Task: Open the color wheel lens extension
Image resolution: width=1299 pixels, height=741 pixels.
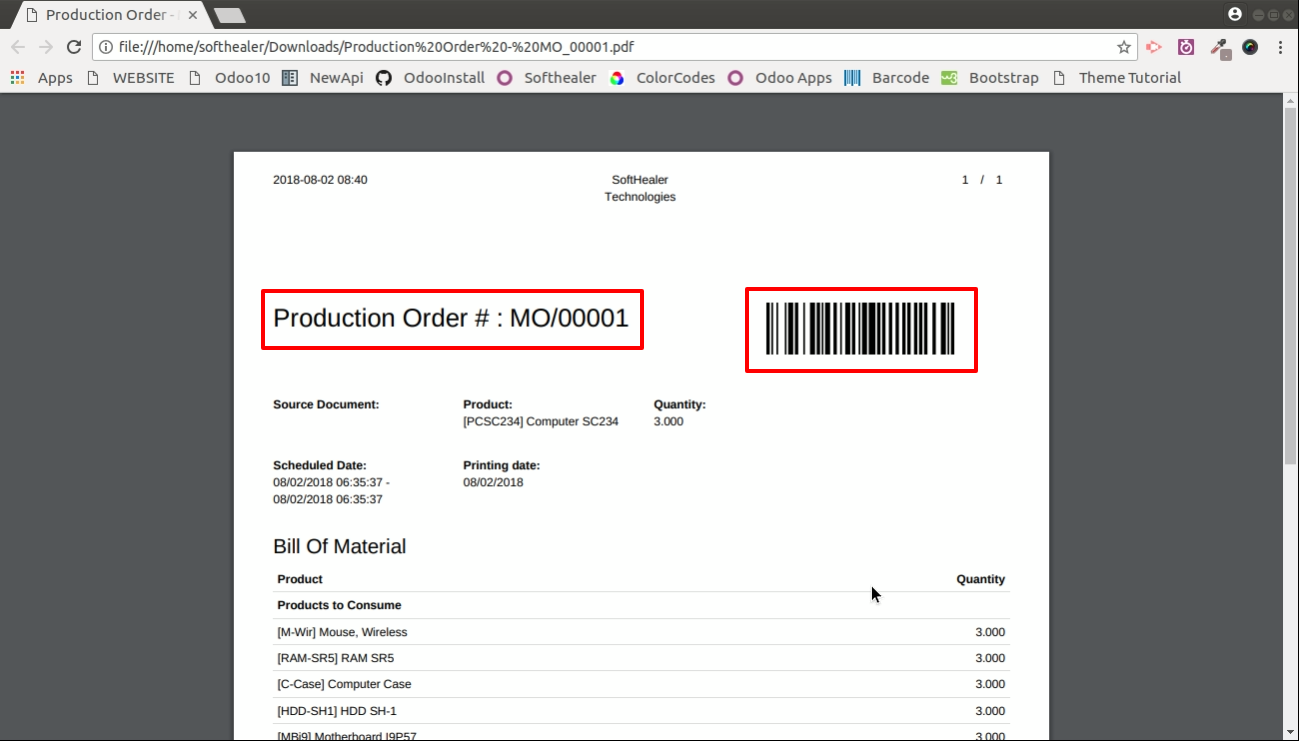Action: coord(1250,47)
